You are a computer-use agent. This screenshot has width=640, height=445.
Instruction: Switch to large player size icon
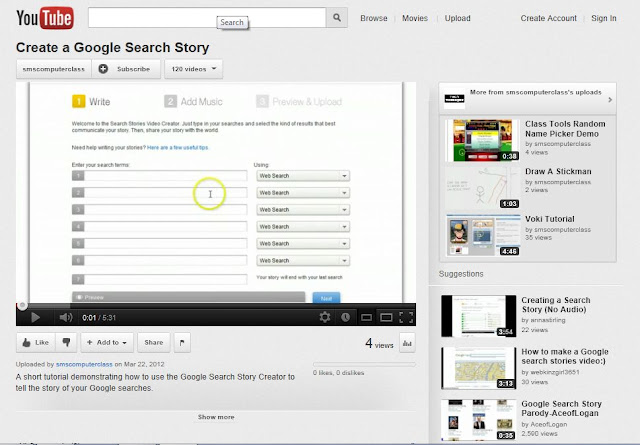(386, 317)
